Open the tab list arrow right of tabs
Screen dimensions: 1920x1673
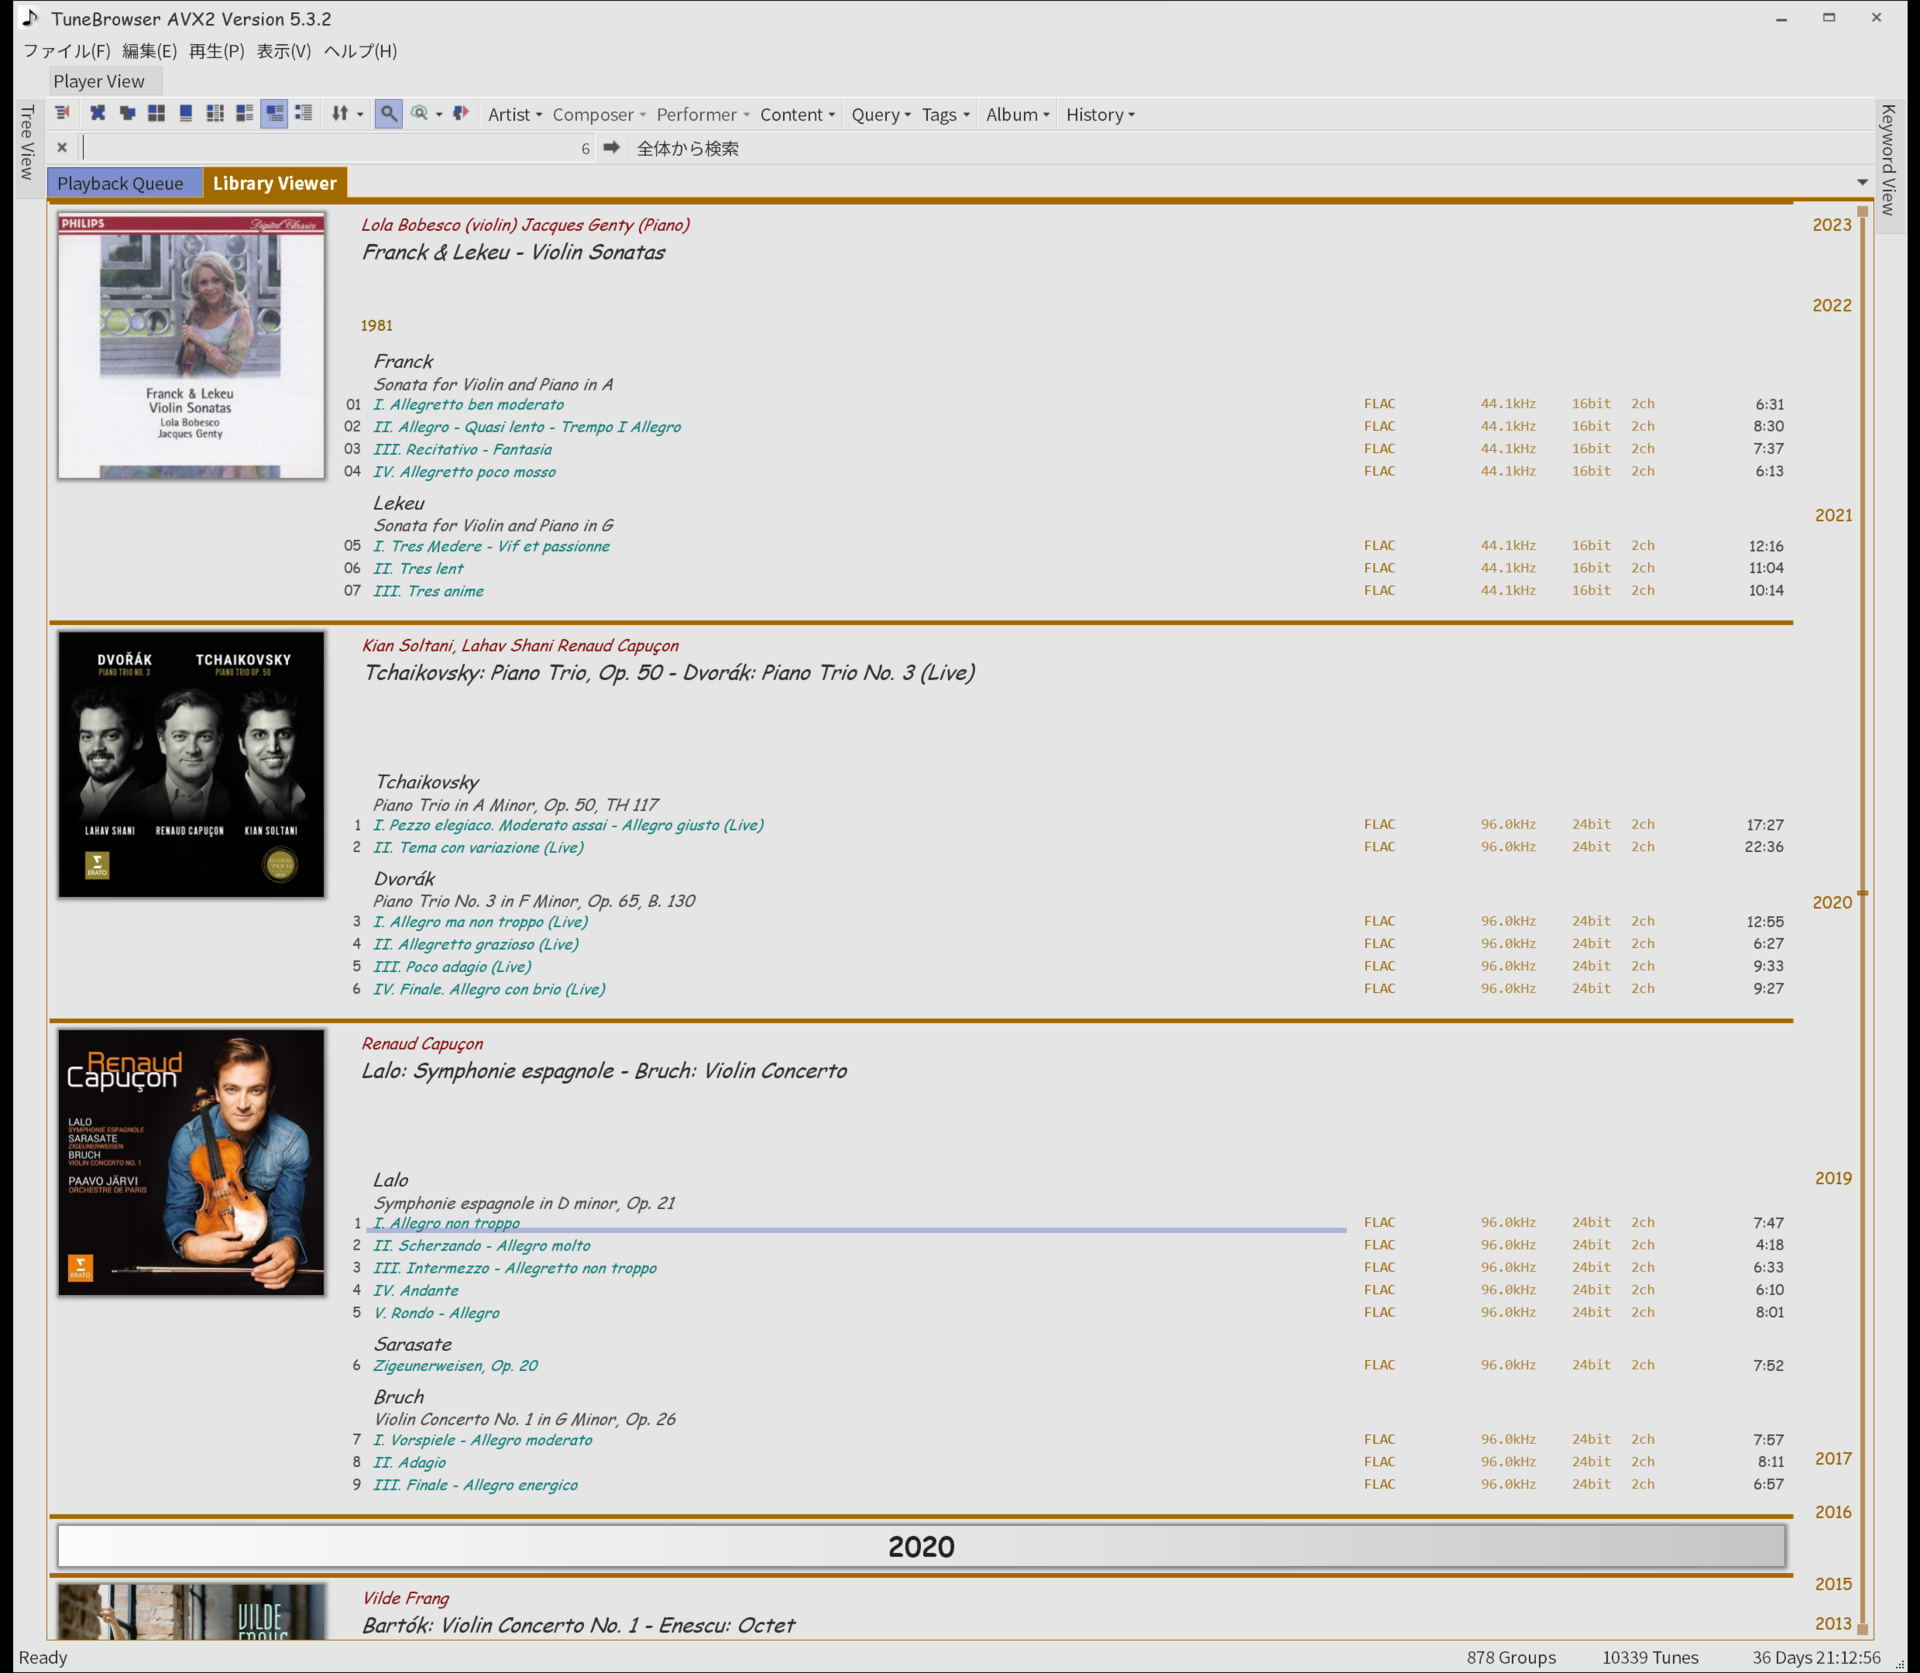[x=1862, y=182]
